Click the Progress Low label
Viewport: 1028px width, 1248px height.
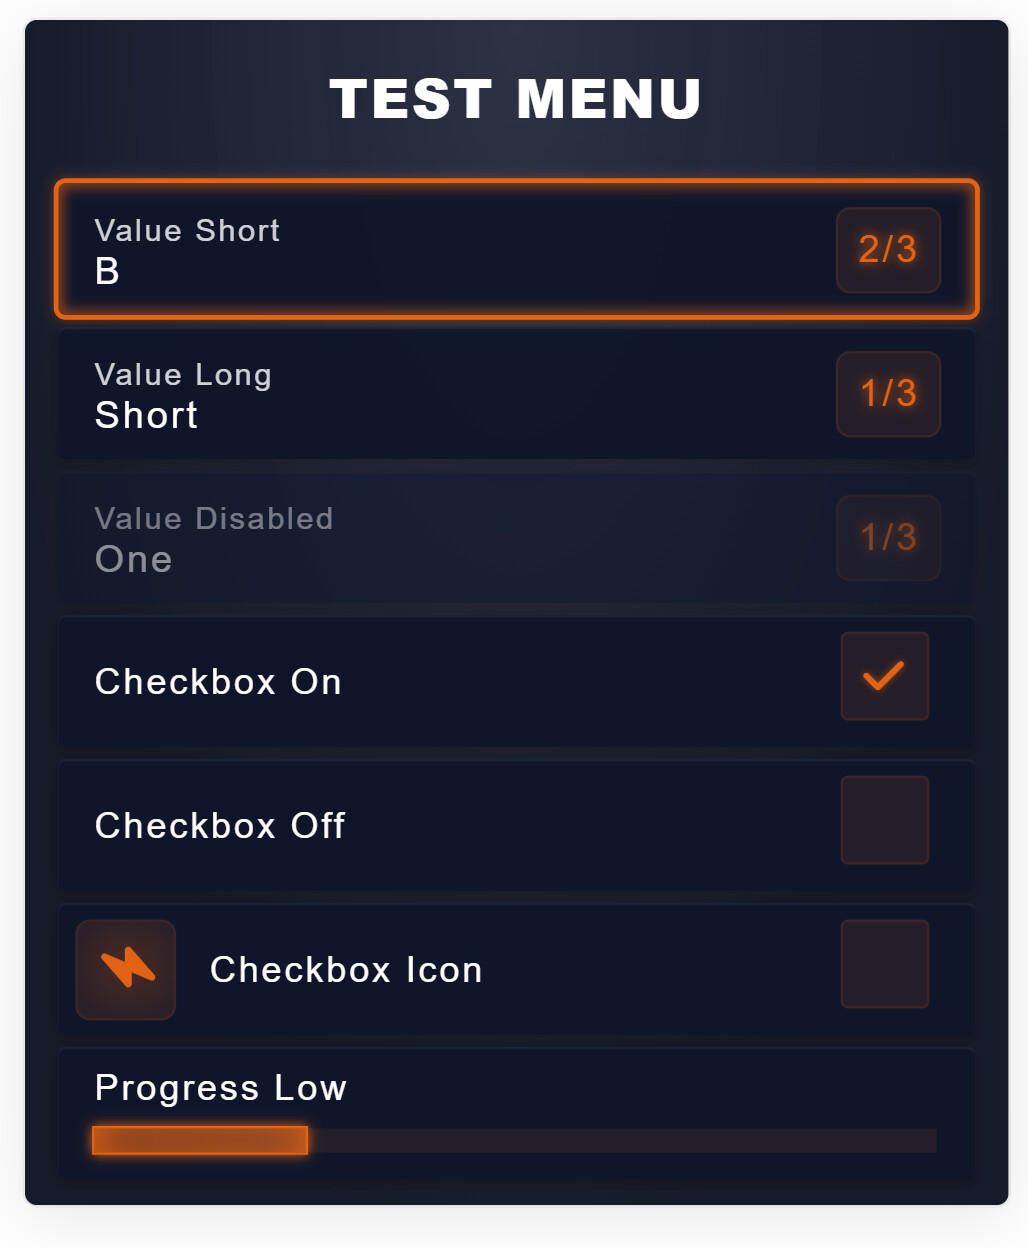tap(221, 1088)
